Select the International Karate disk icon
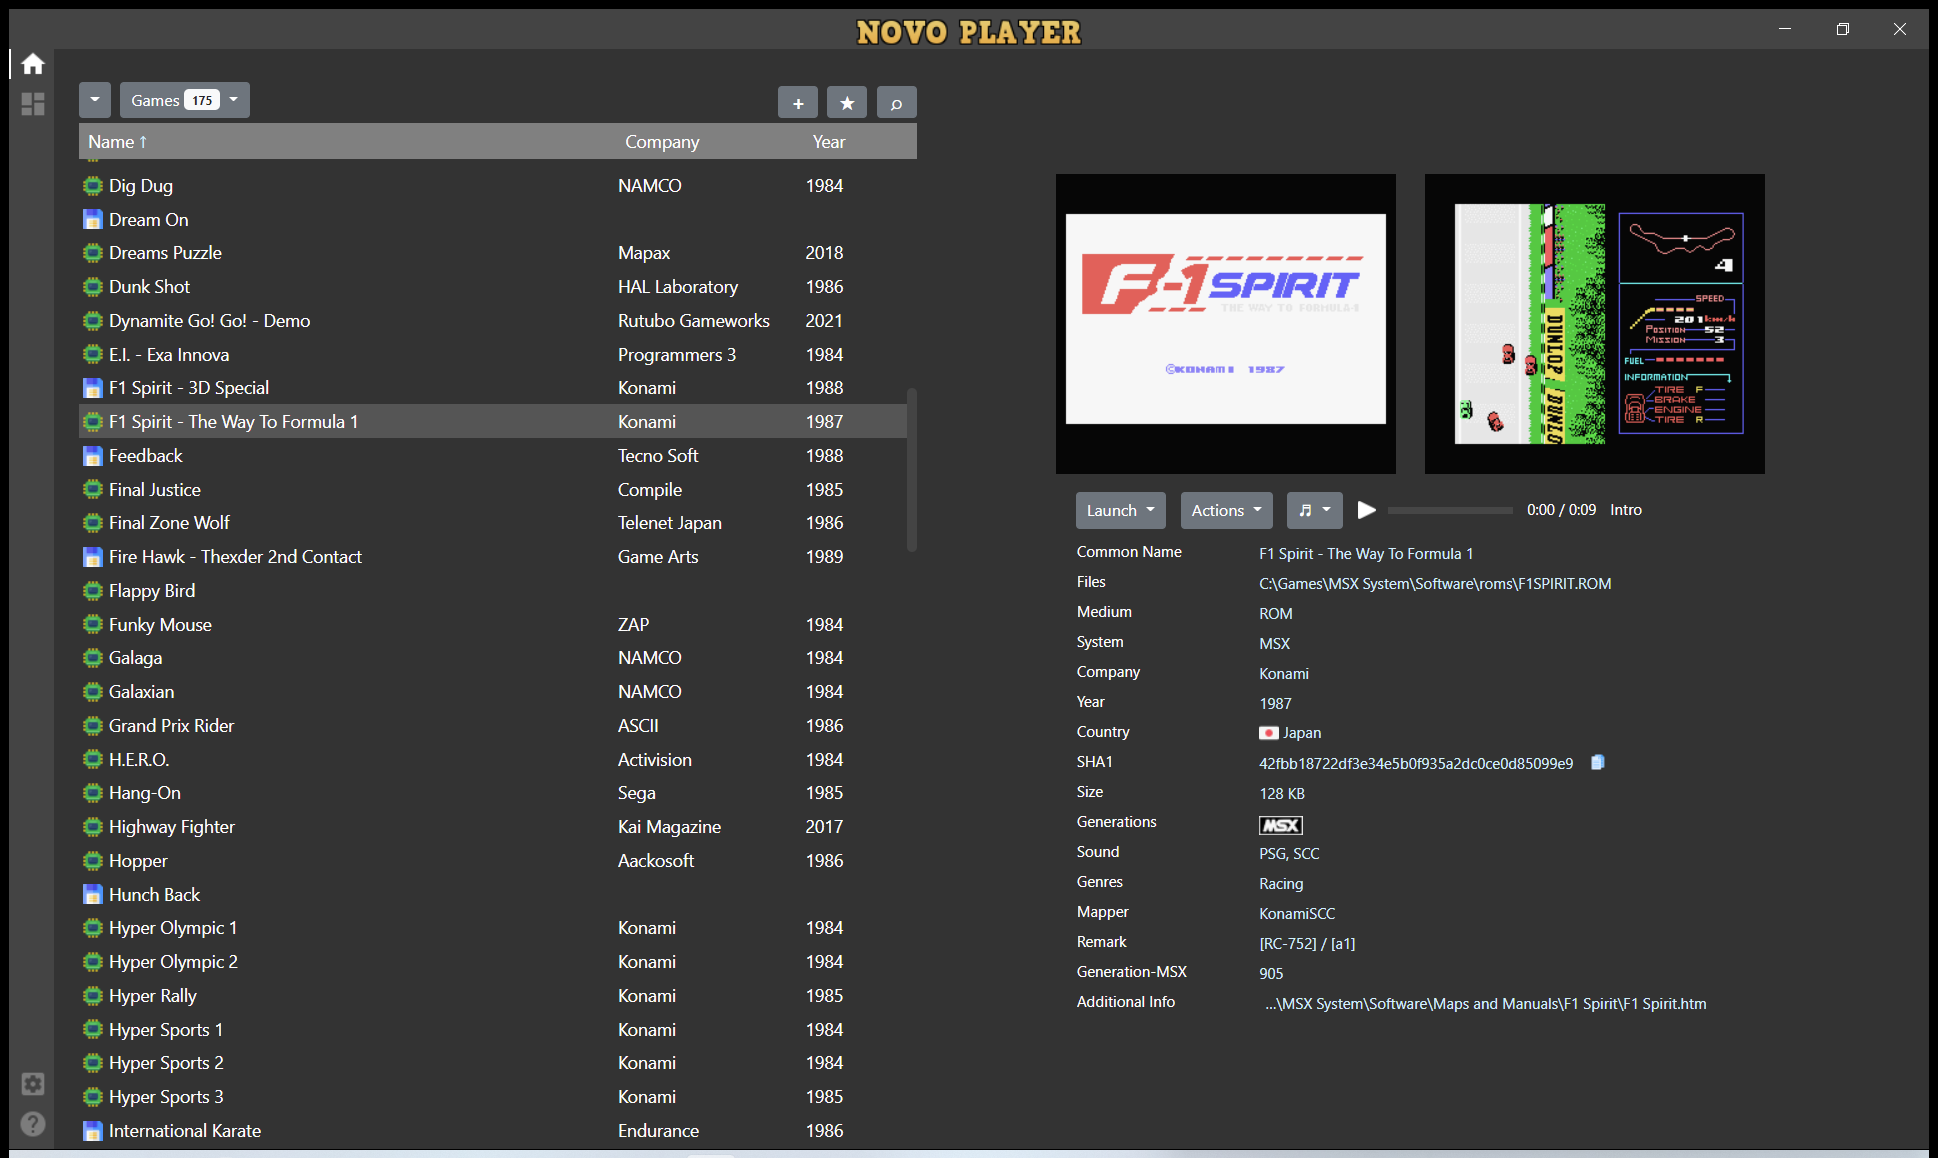The height and width of the screenshot is (1158, 1938). (x=93, y=1131)
